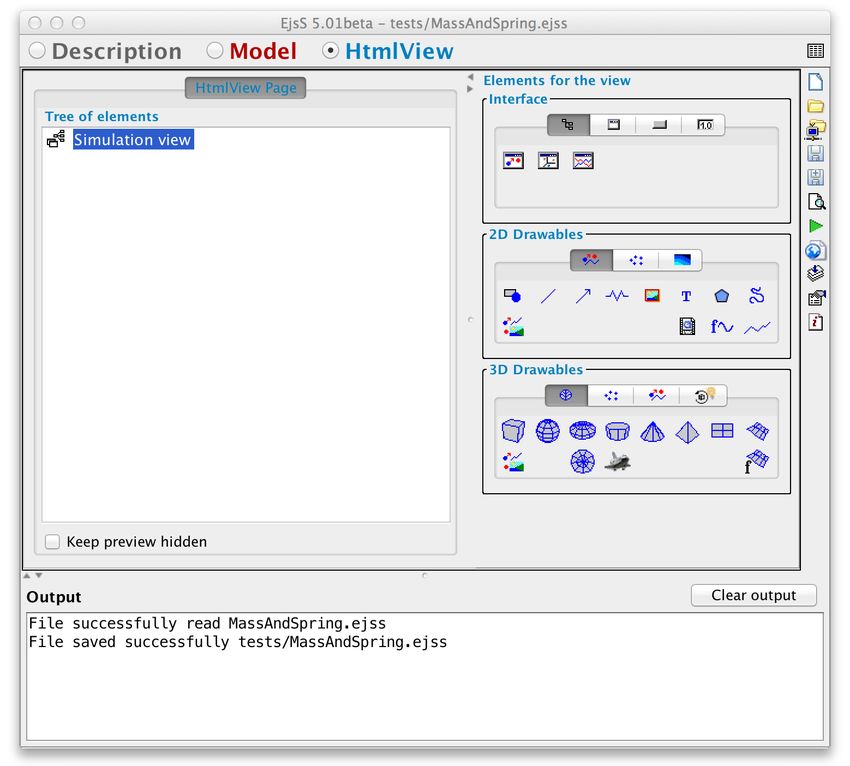
Task: Click the analytic curve f~ icon
Action: tap(722, 326)
